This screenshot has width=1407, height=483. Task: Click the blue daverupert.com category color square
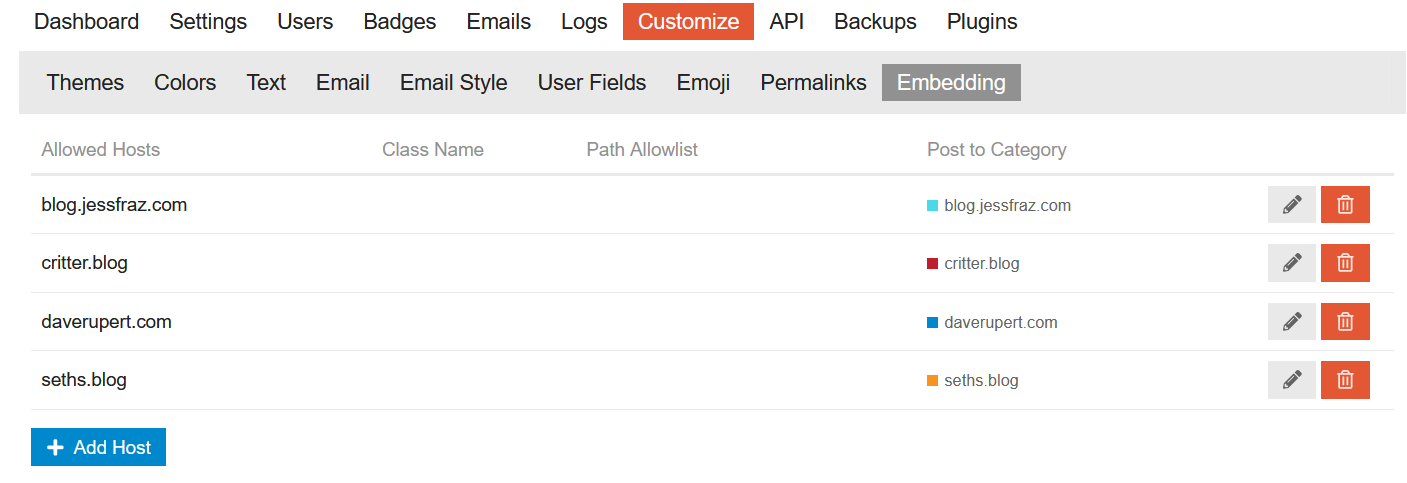(933, 323)
